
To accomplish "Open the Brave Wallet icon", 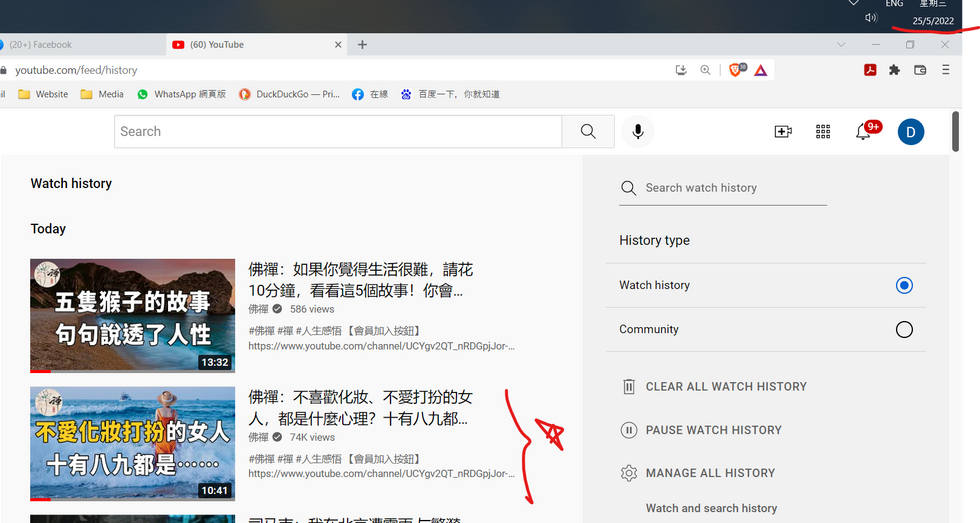I will point(919,70).
